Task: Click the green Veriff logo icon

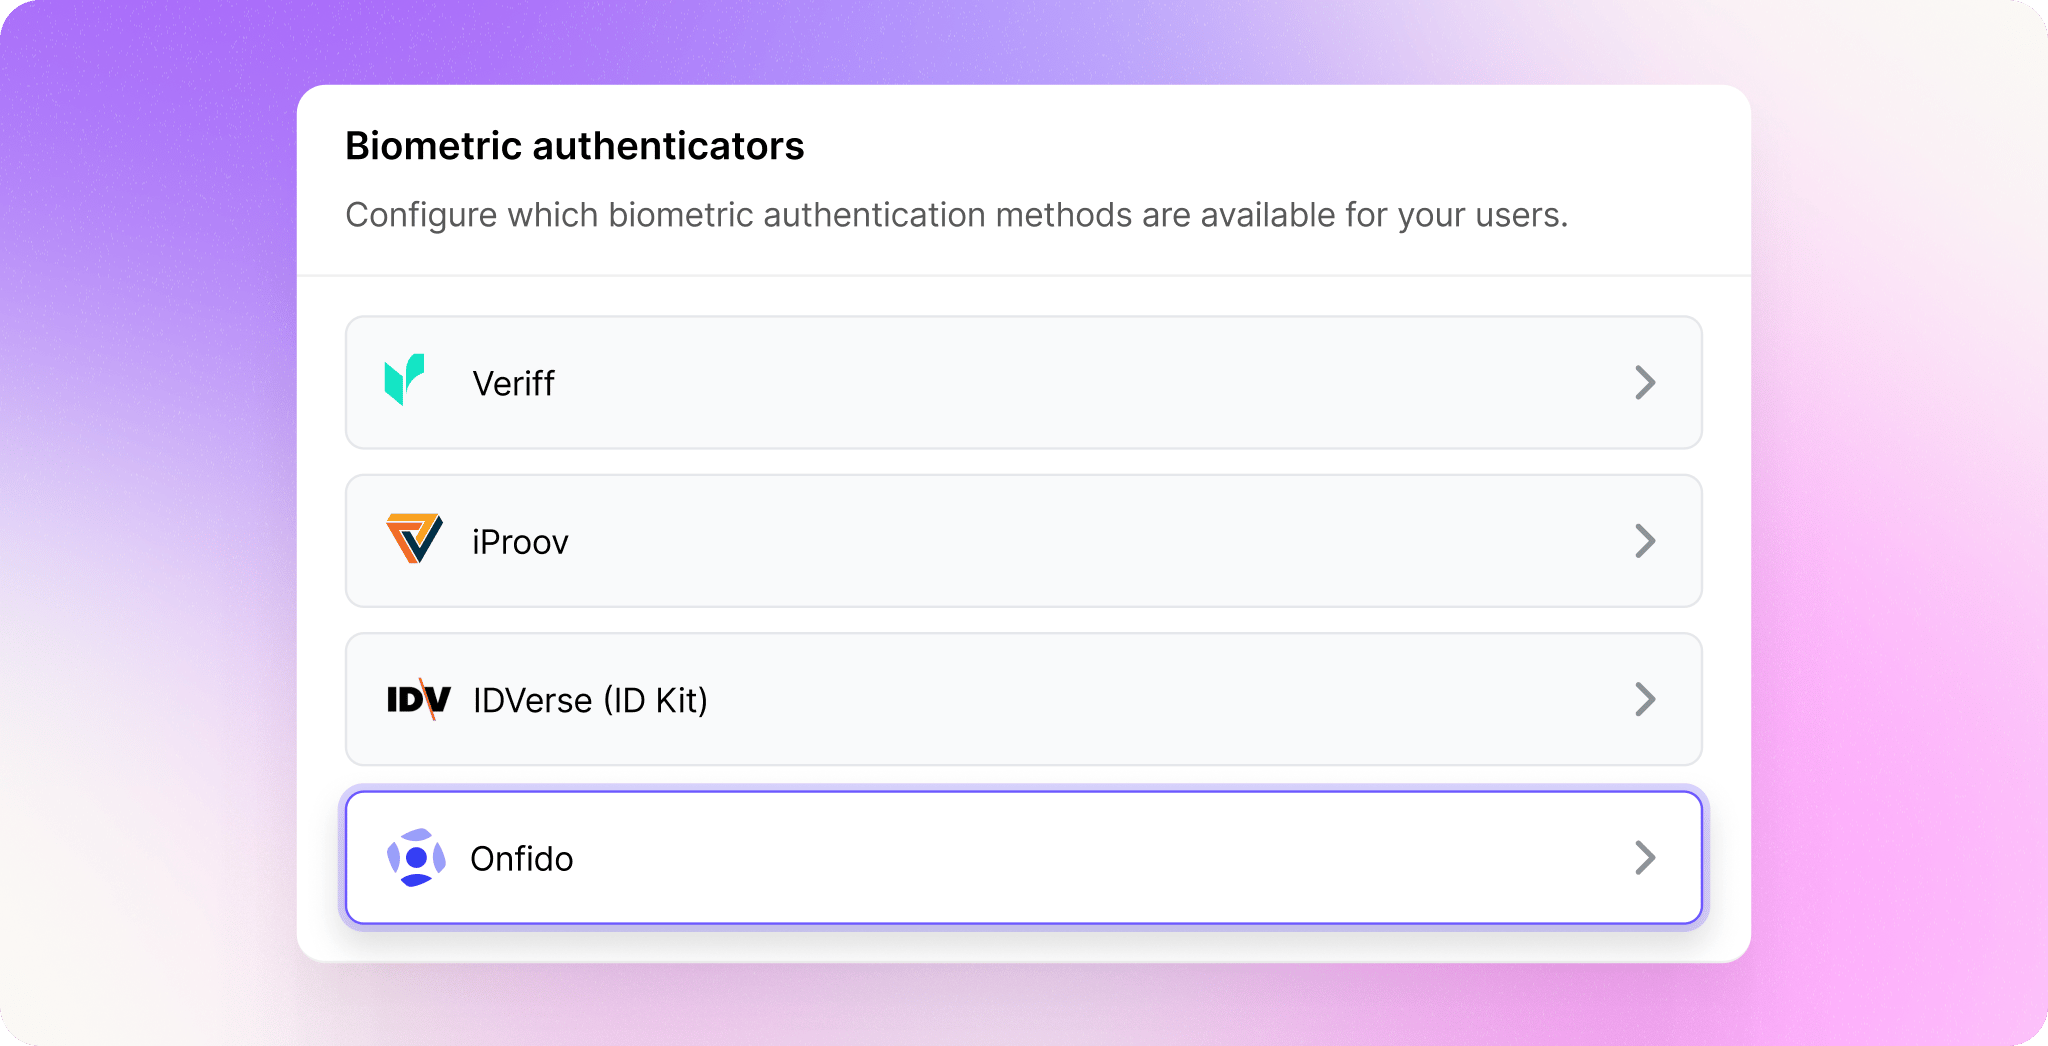Action: pos(405,380)
